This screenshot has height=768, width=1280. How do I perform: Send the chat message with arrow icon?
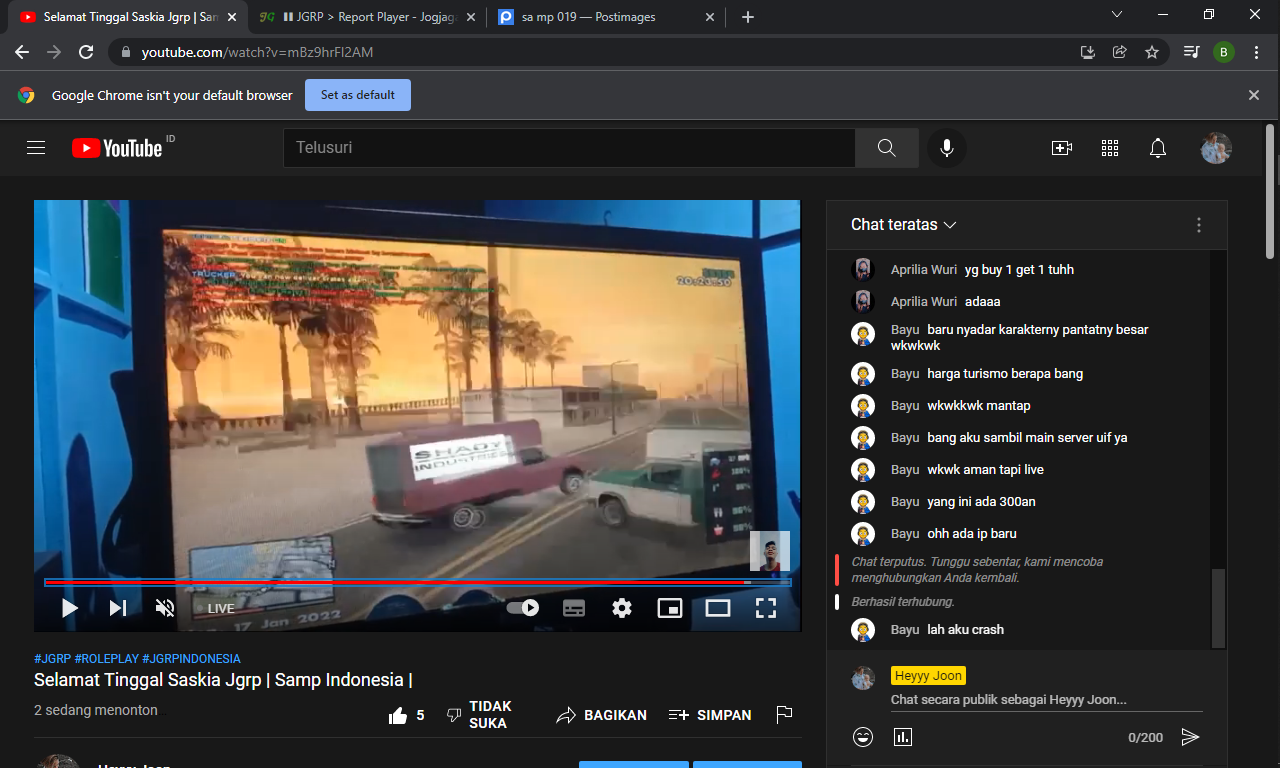(1190, 737)
